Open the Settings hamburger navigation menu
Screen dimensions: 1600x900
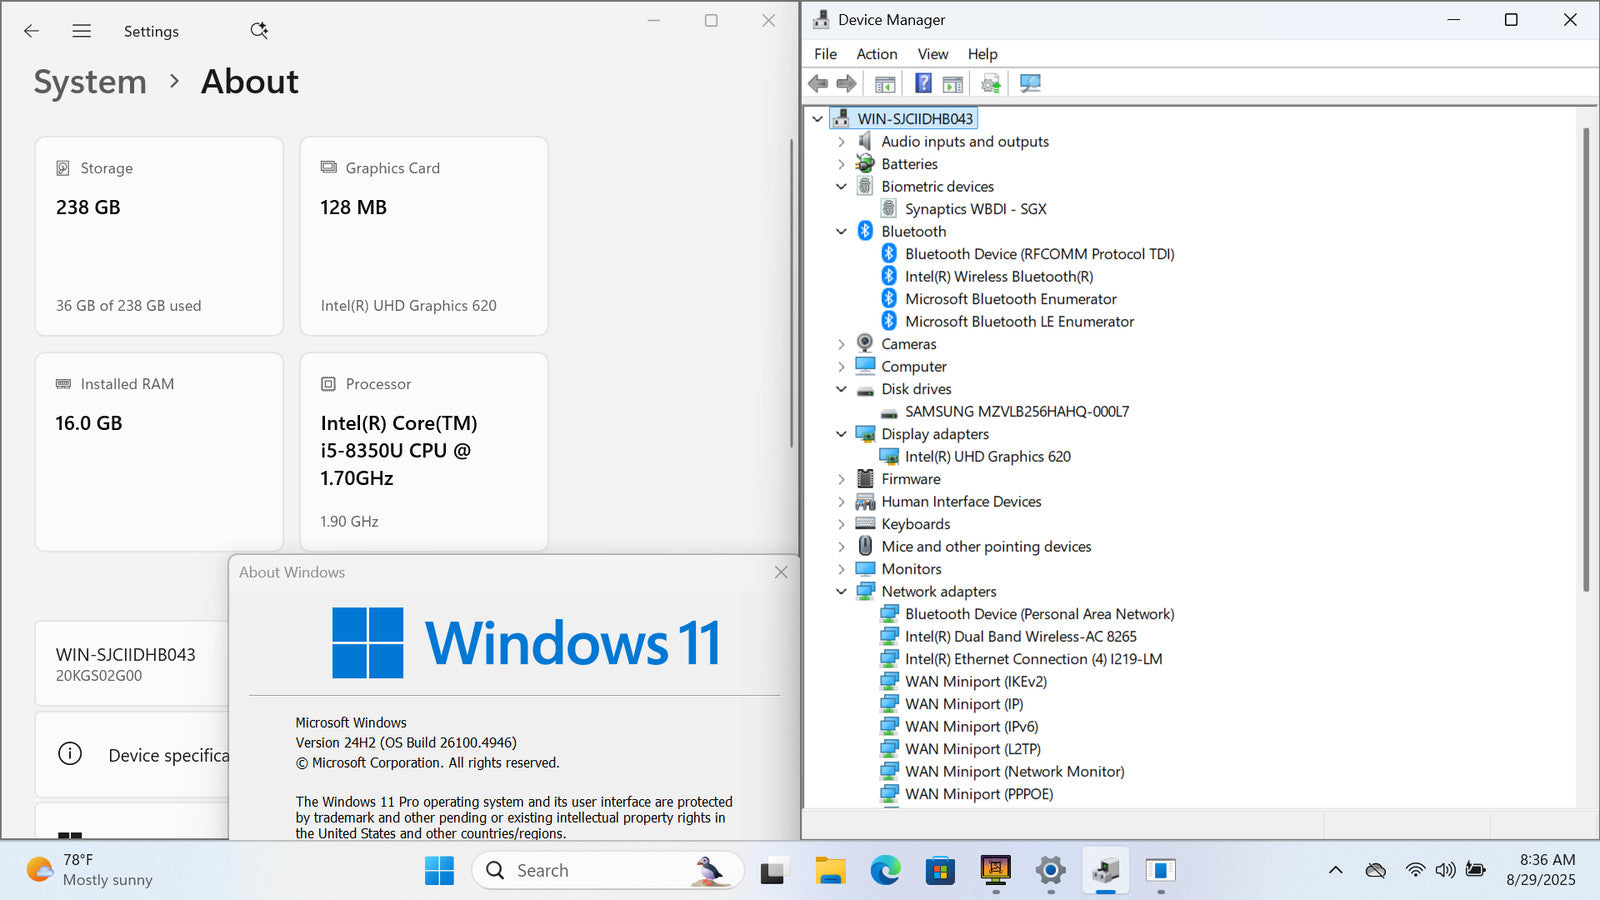[82, 31]
